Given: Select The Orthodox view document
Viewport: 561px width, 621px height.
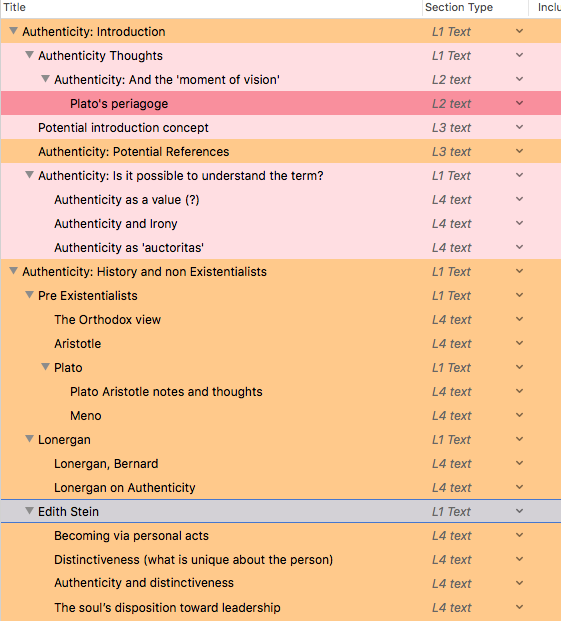Looking at the screenshot, I should click(107, 320).
